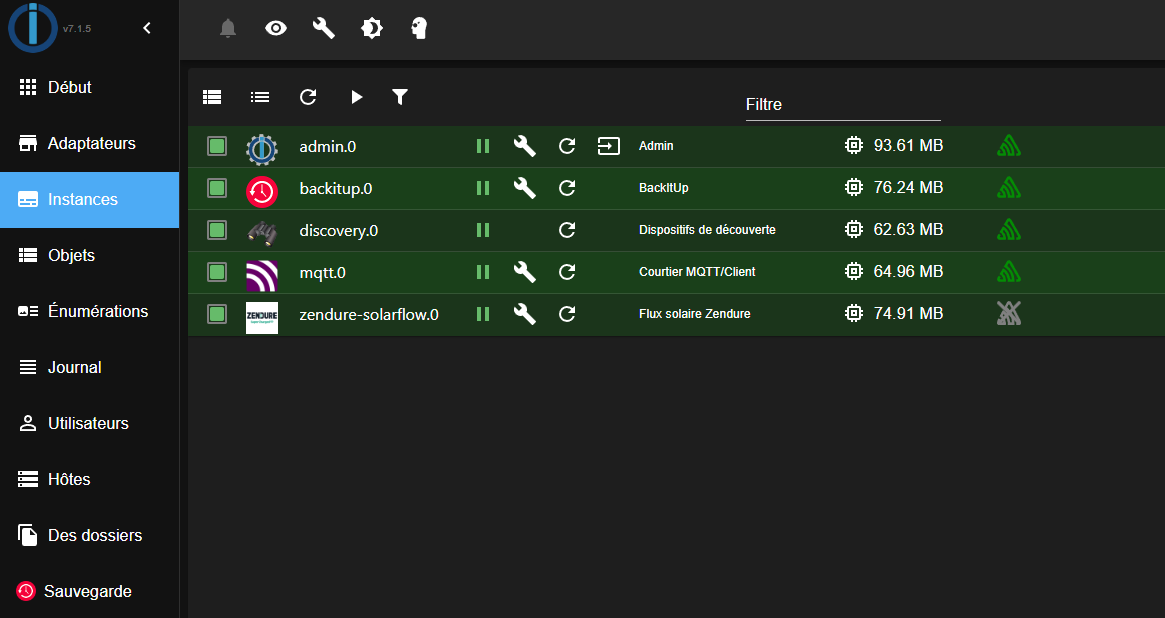Image resolution: width=1165 pixels, height=618 pixels.
Task: Reload instances list from toolbar
Action: point(308,97)
